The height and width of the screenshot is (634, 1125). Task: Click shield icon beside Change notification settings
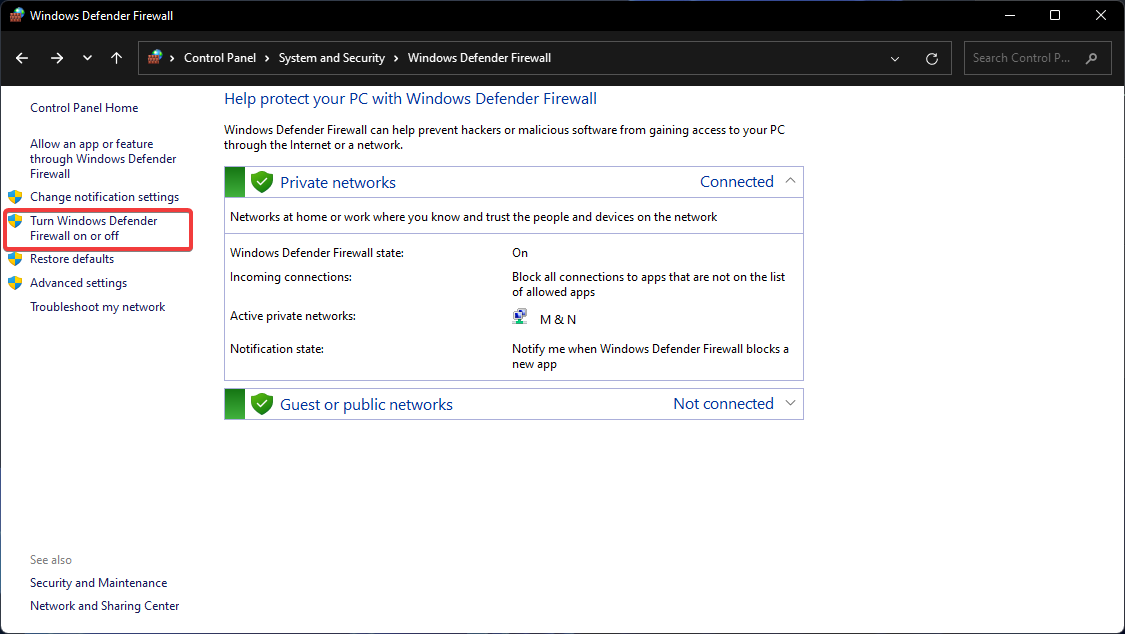pyautogui.click(x=15, y=197)
